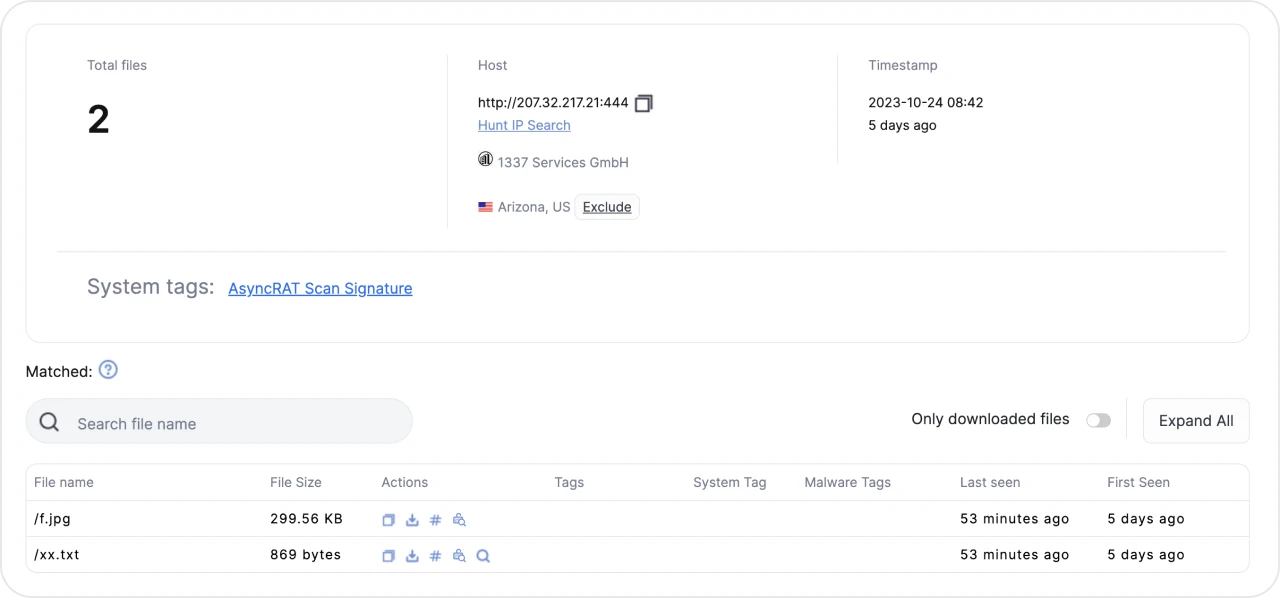Click the Last seen column header
Screen dimensions: 1280x598
[x=989, y=482]
